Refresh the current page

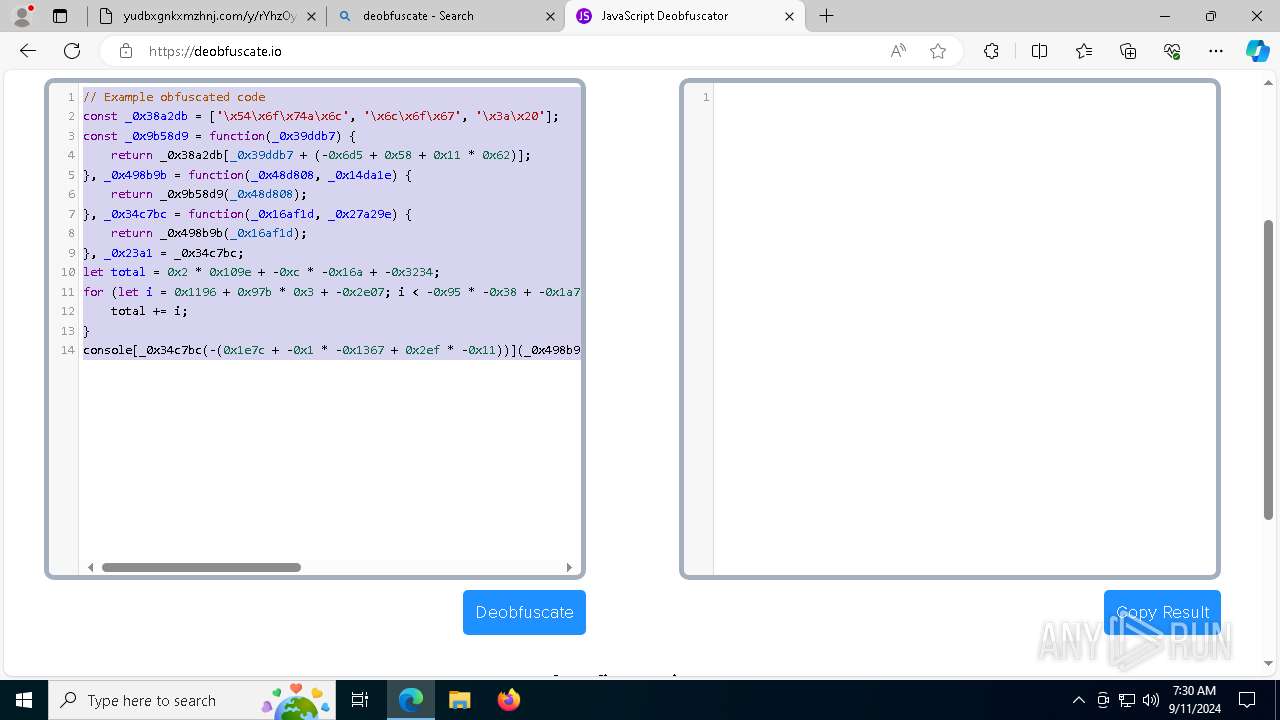(x=72, y=51)
